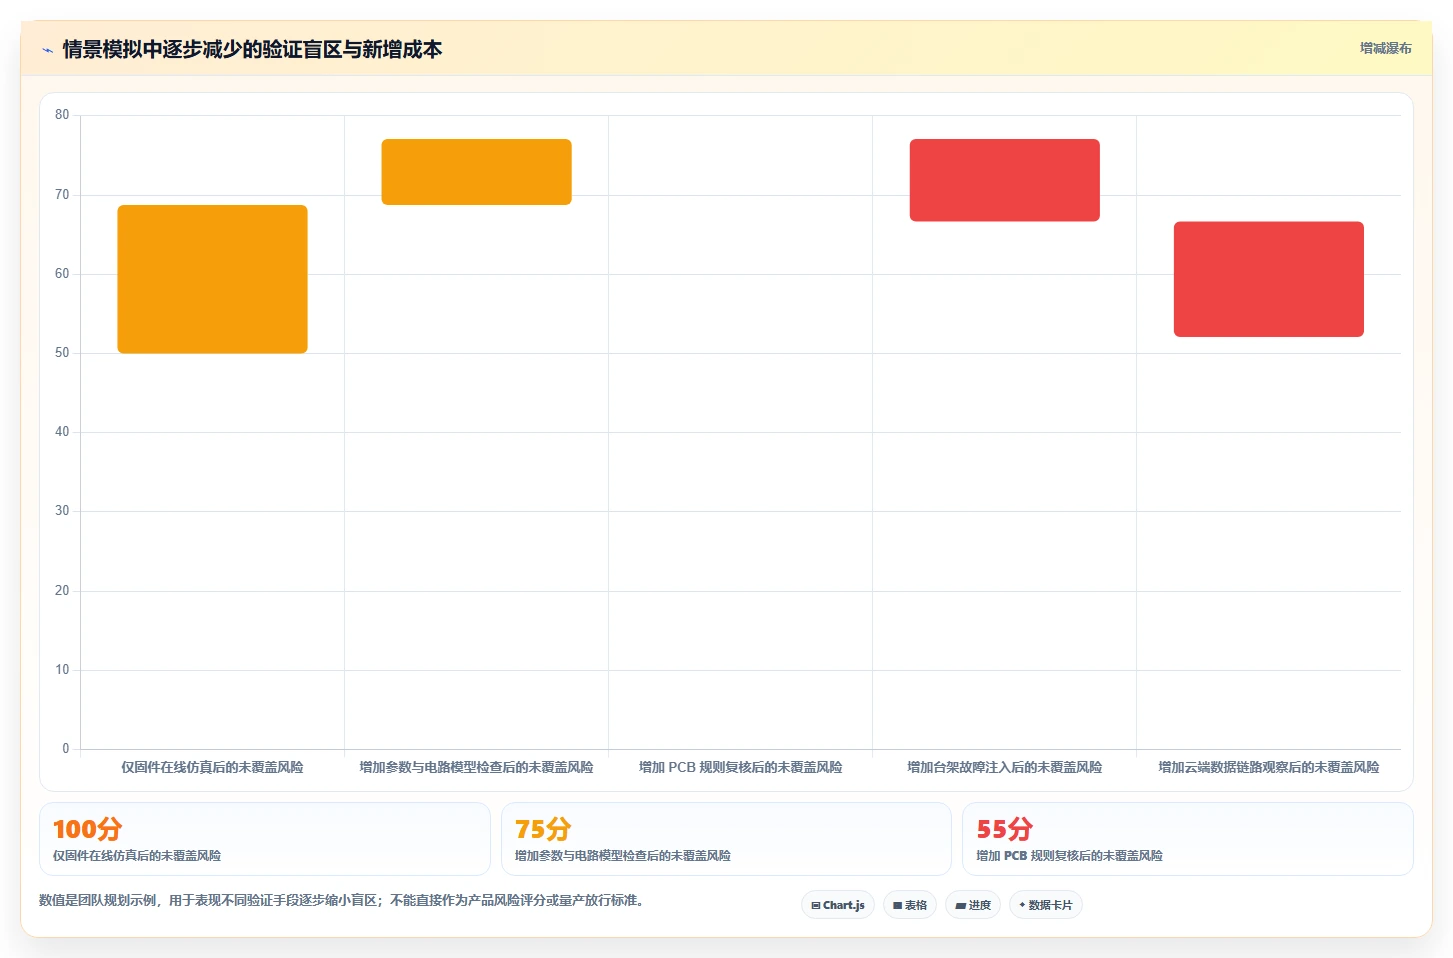This screenshot has width=1453, height=958.
Task: Click the orange bar for 仅固件在线仿真后
Action: point(212,279)
